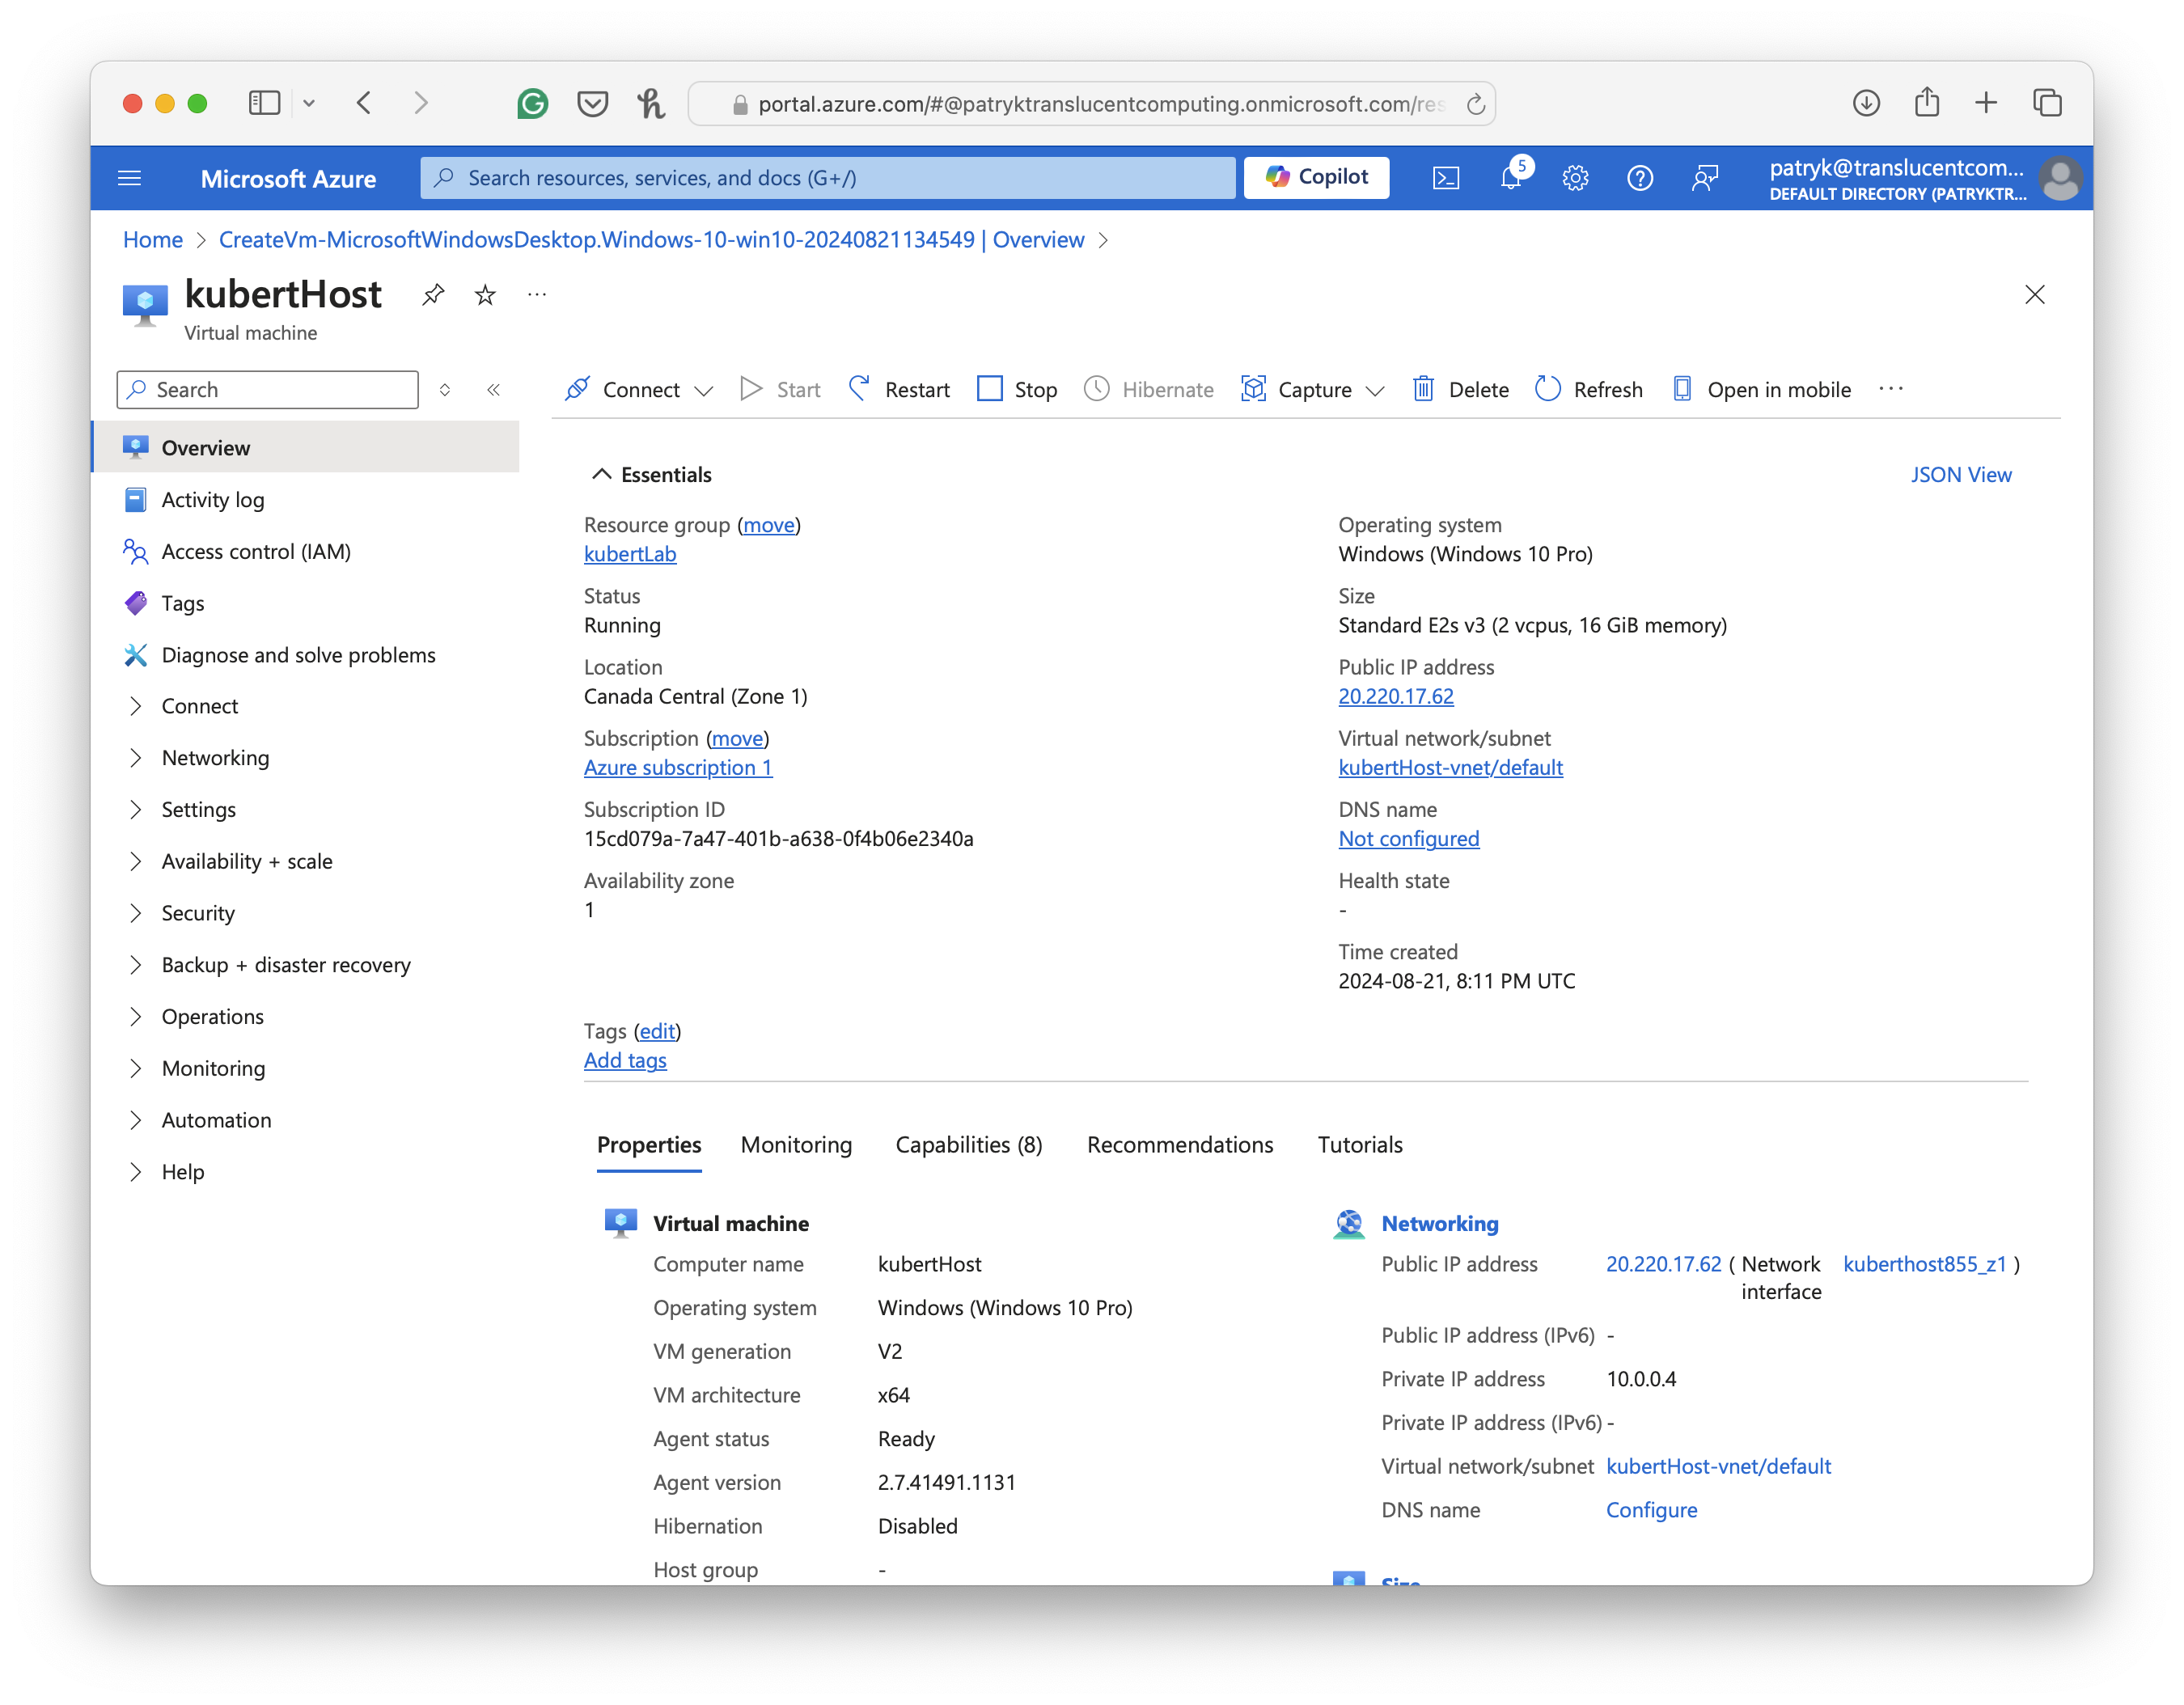Viewport: 2184px width, 1705px height.
Task: Click the help question mark icon
Action: (x=1640, y=178)
